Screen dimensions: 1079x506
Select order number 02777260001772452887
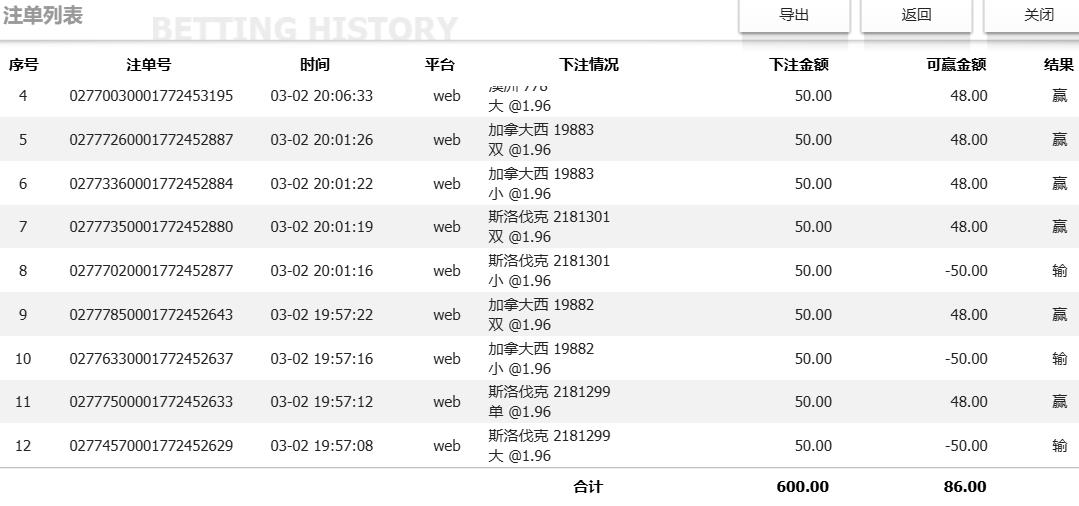(x=151, y=140)
